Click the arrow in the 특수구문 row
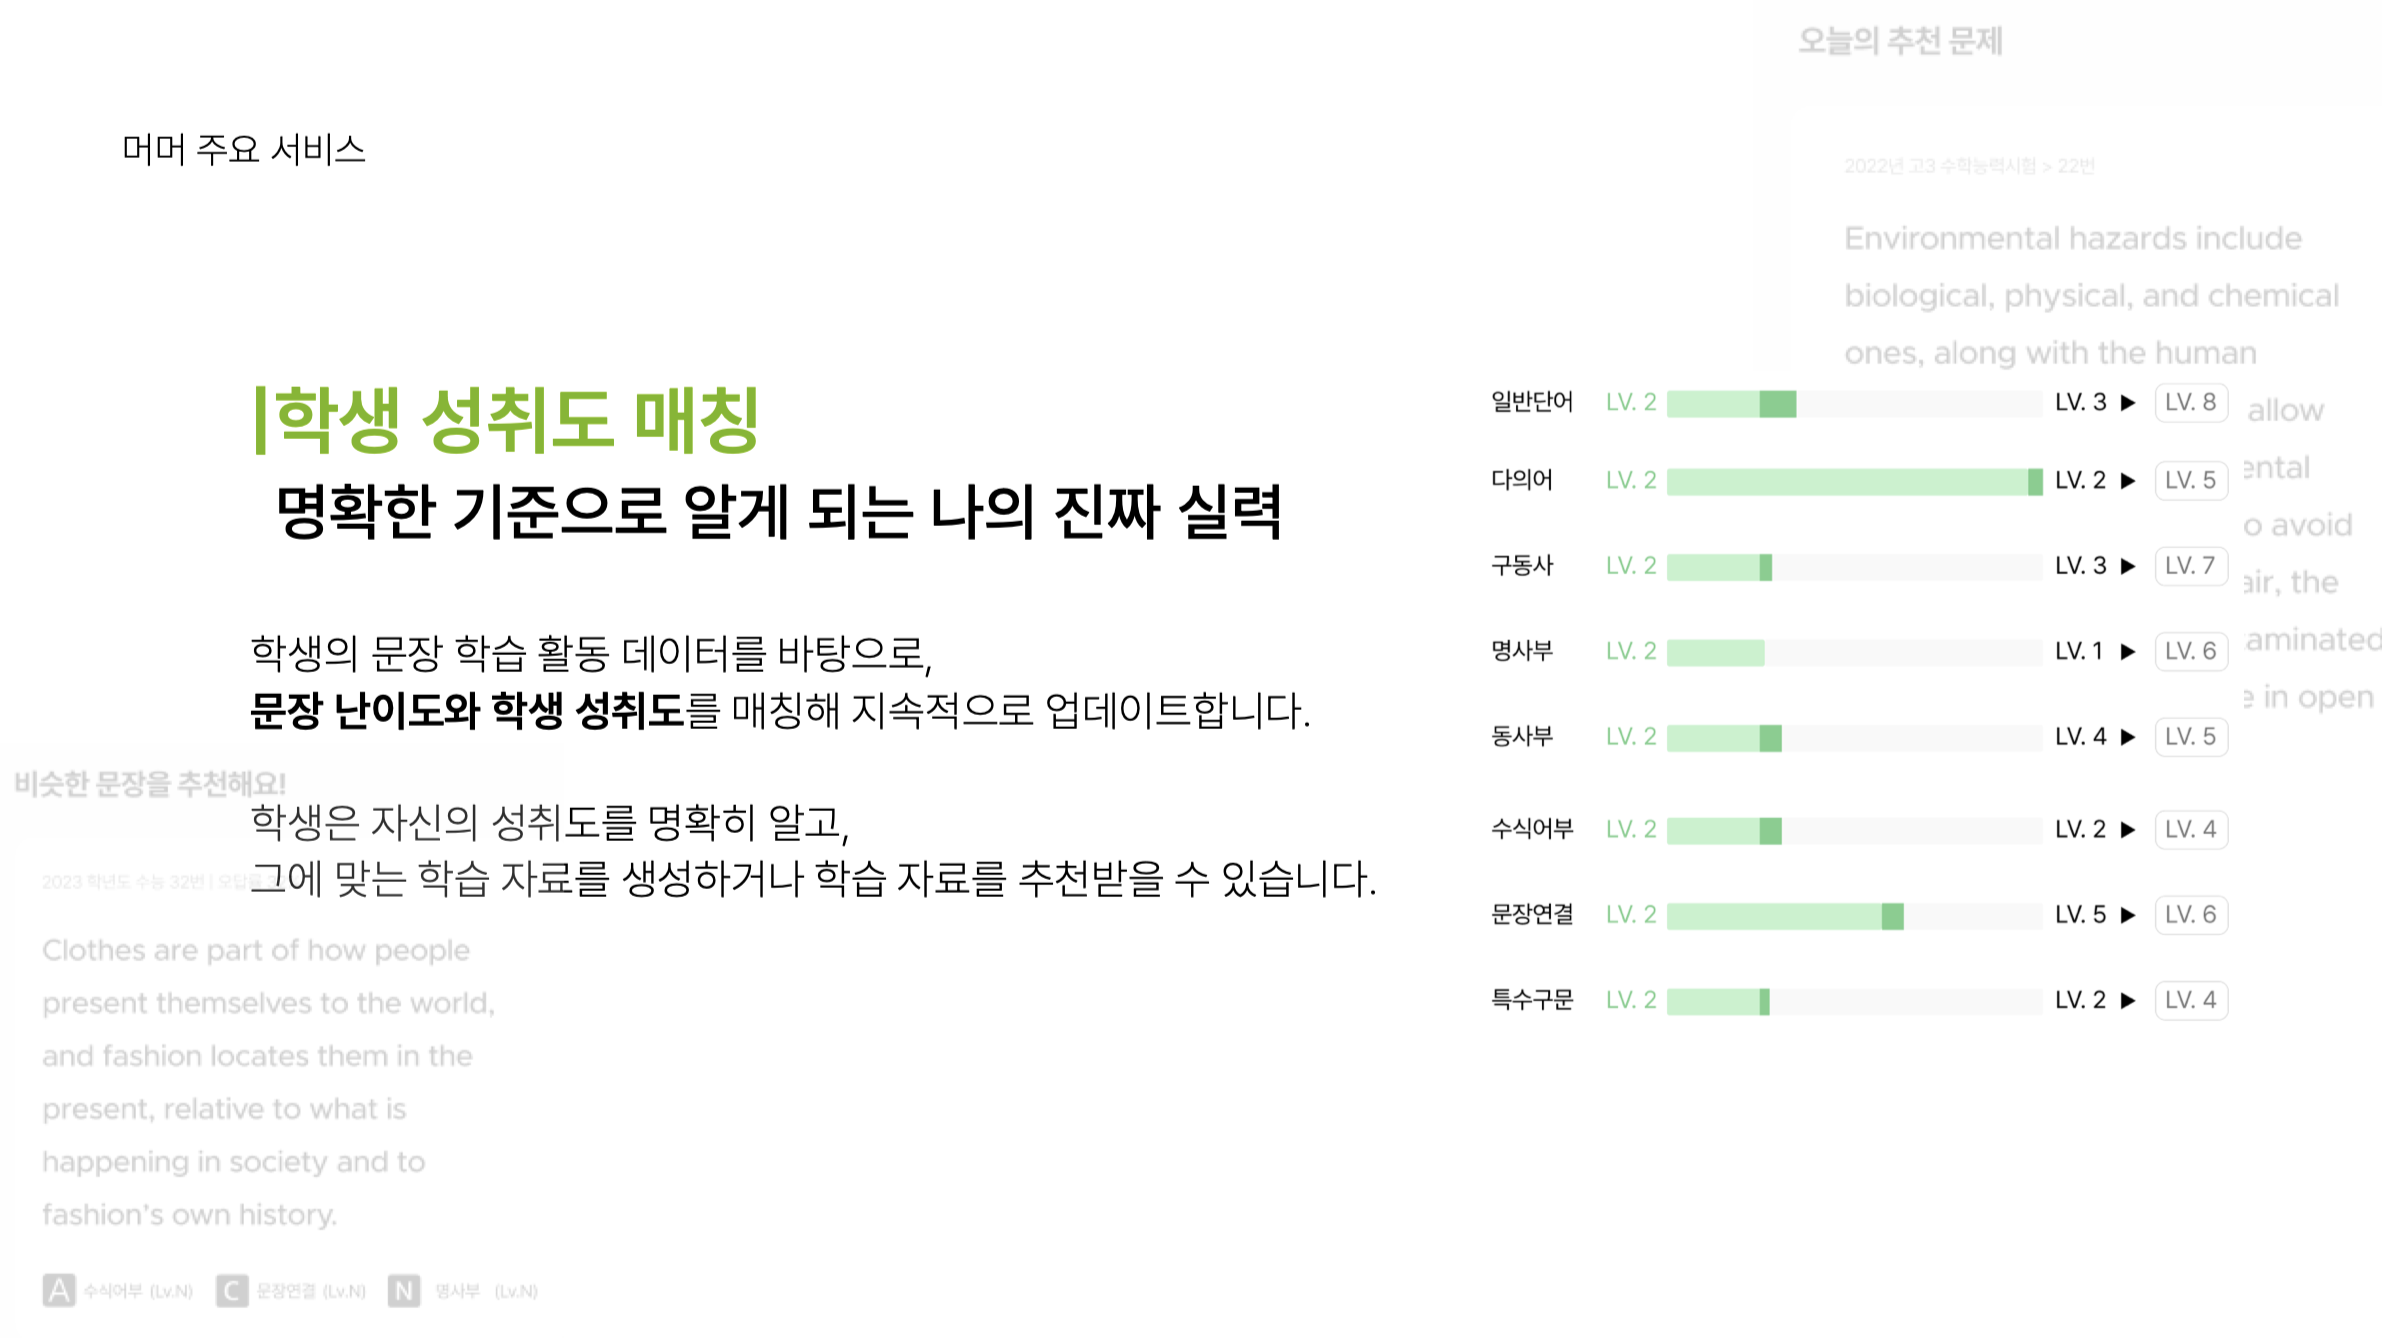 click(x=2128, y=1000)
